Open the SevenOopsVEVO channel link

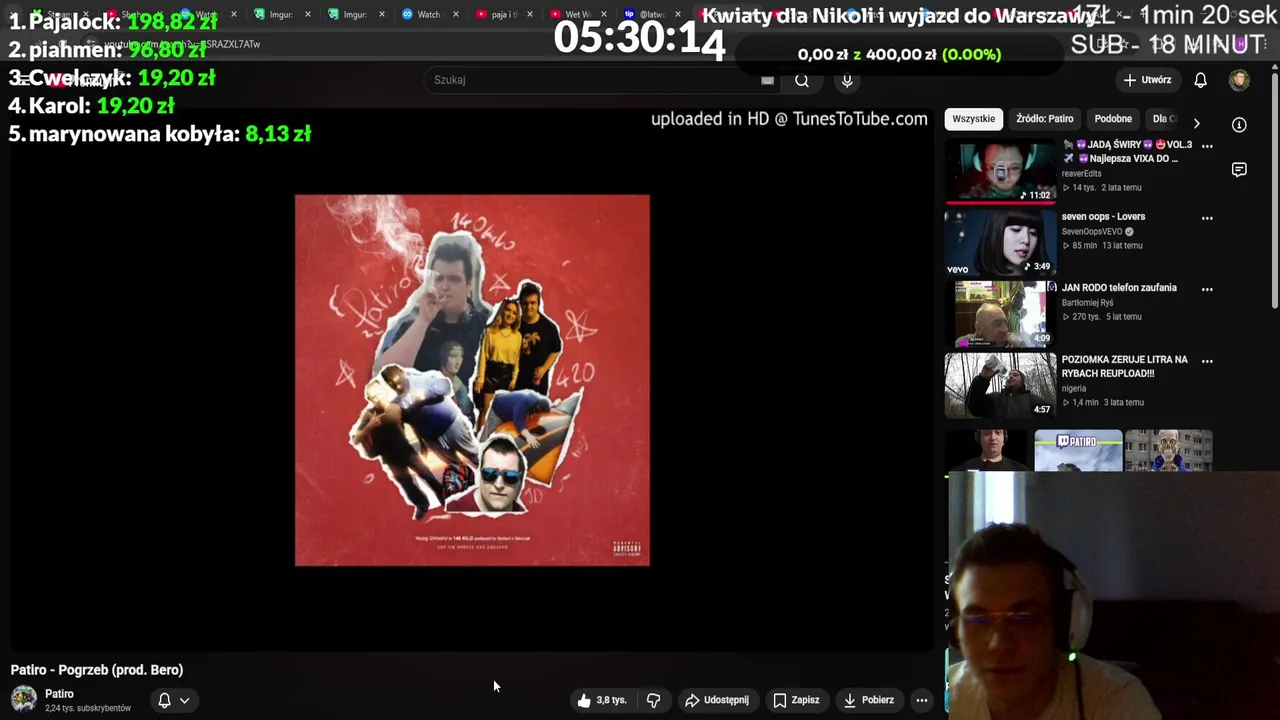1092,231
